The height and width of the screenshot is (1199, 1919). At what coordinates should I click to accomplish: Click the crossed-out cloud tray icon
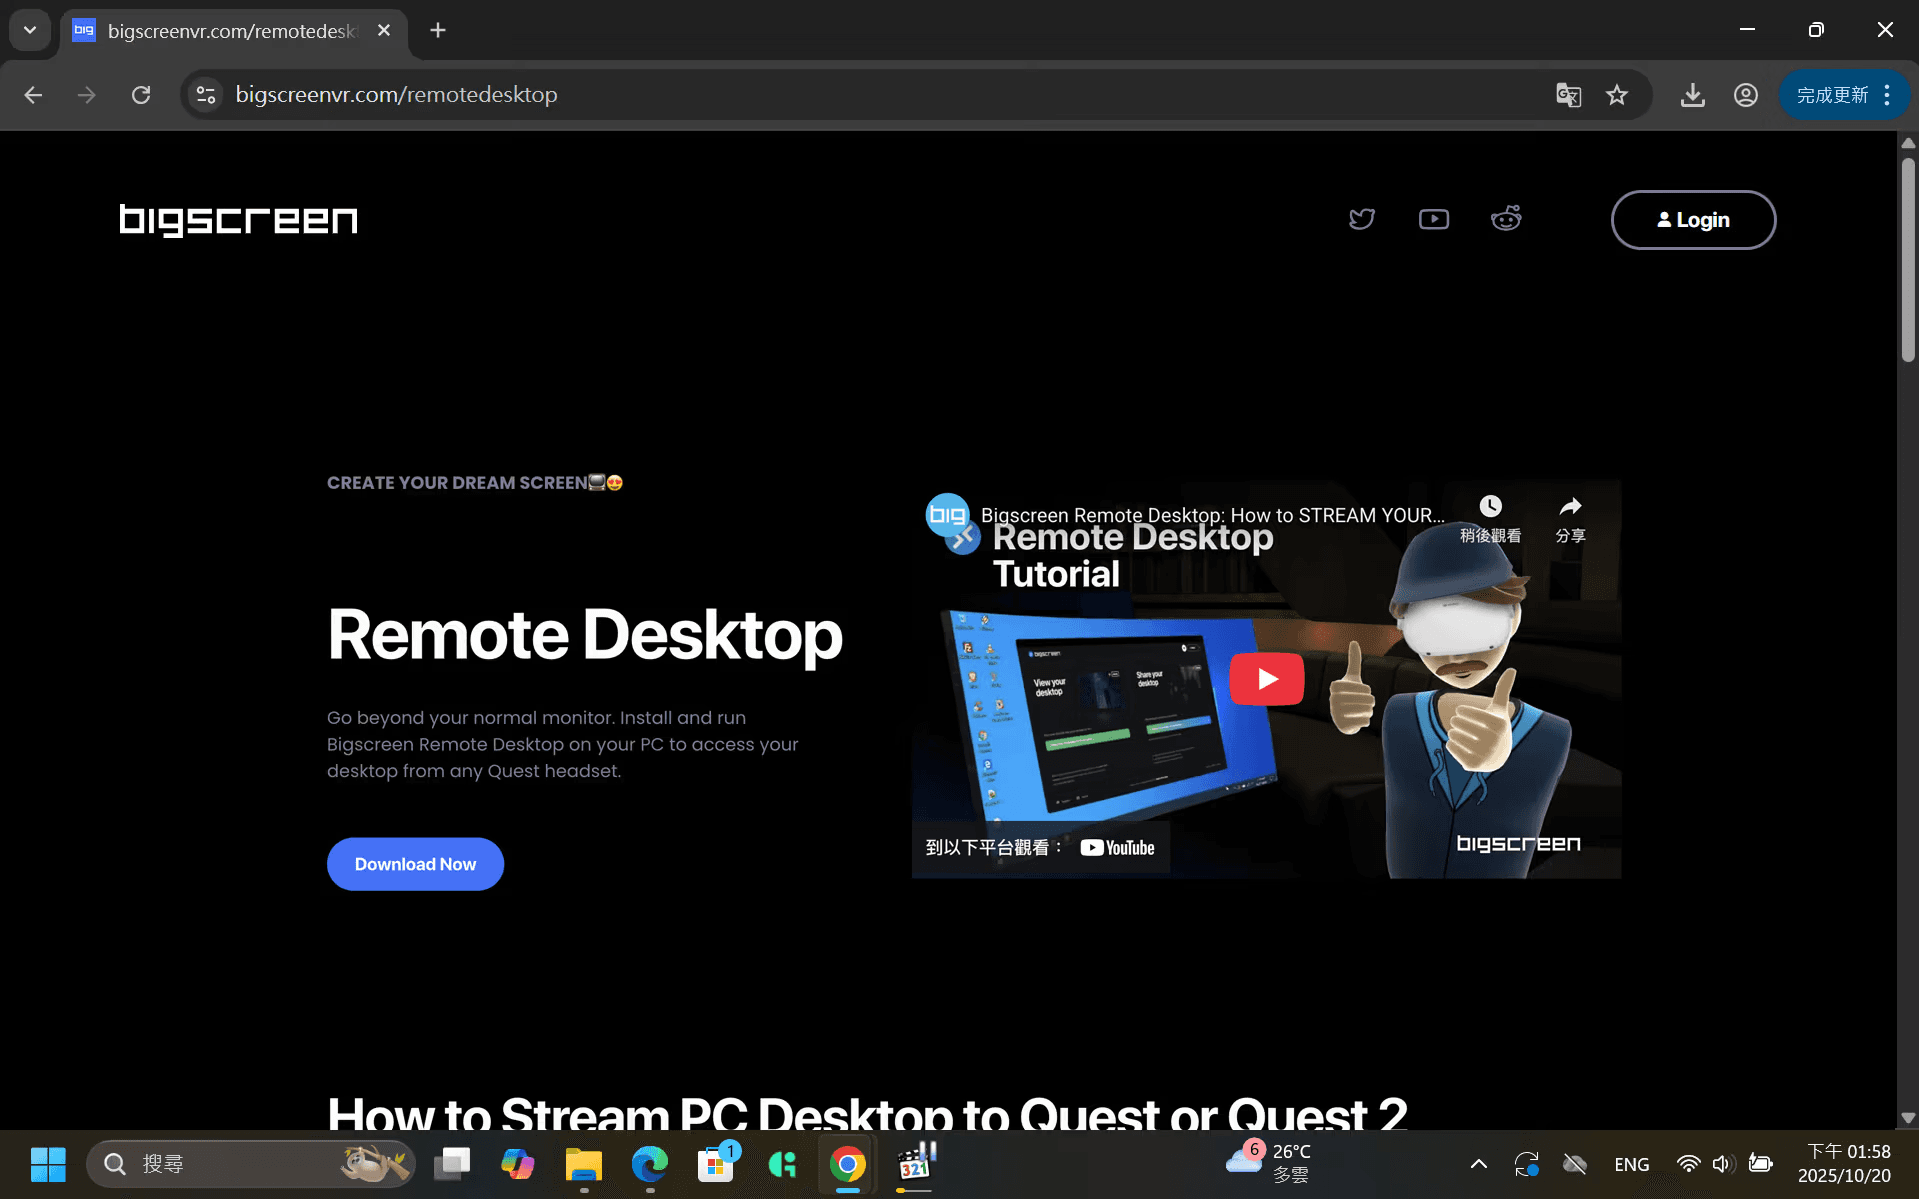pos(1575,1164)
